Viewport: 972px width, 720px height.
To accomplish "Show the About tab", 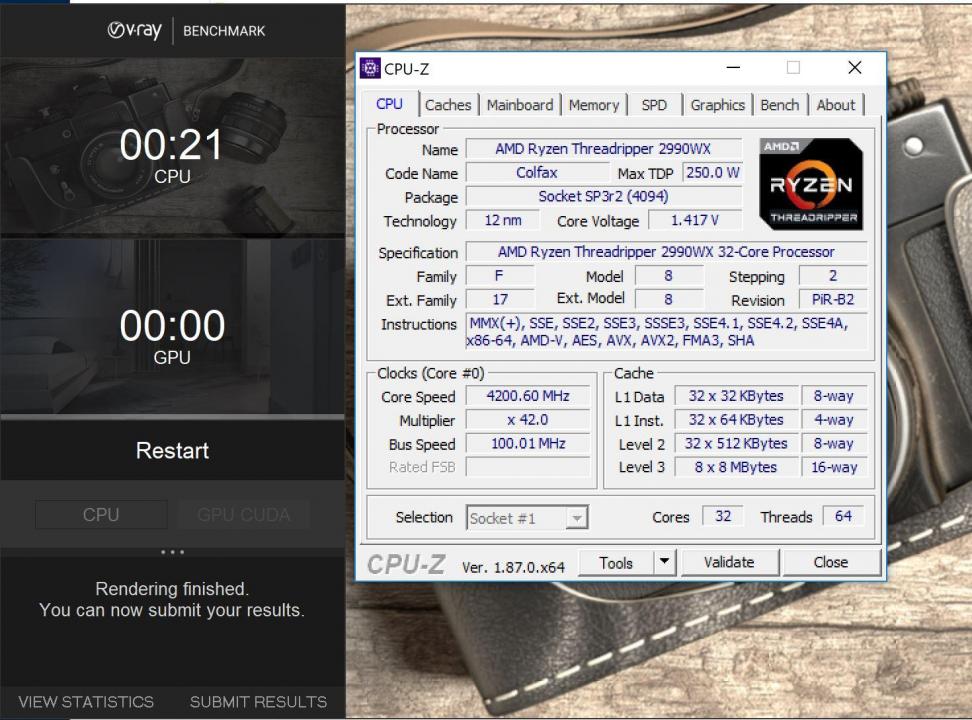I will (835, 105).
